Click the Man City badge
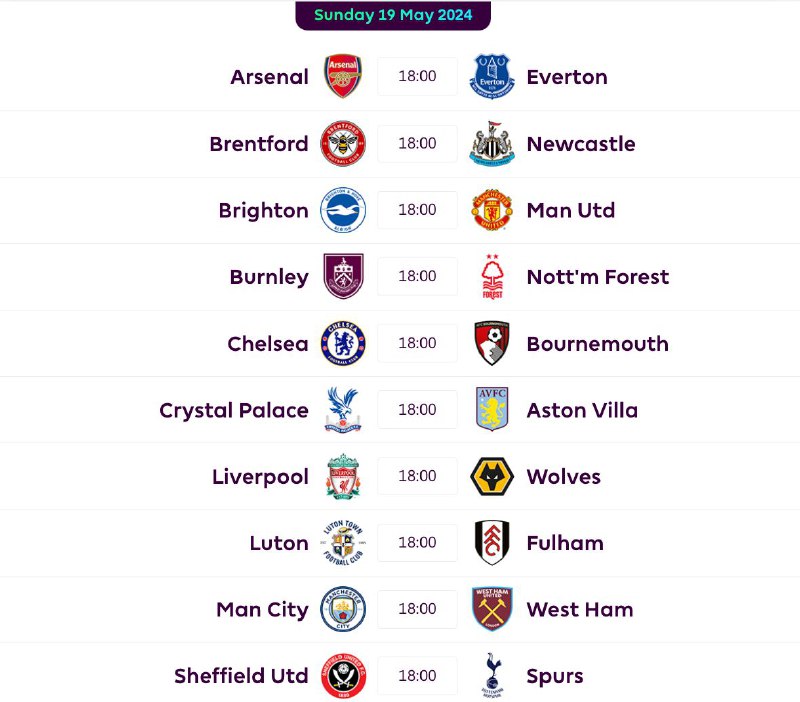This screenshot has width=800, height=702. coord(343,609)
